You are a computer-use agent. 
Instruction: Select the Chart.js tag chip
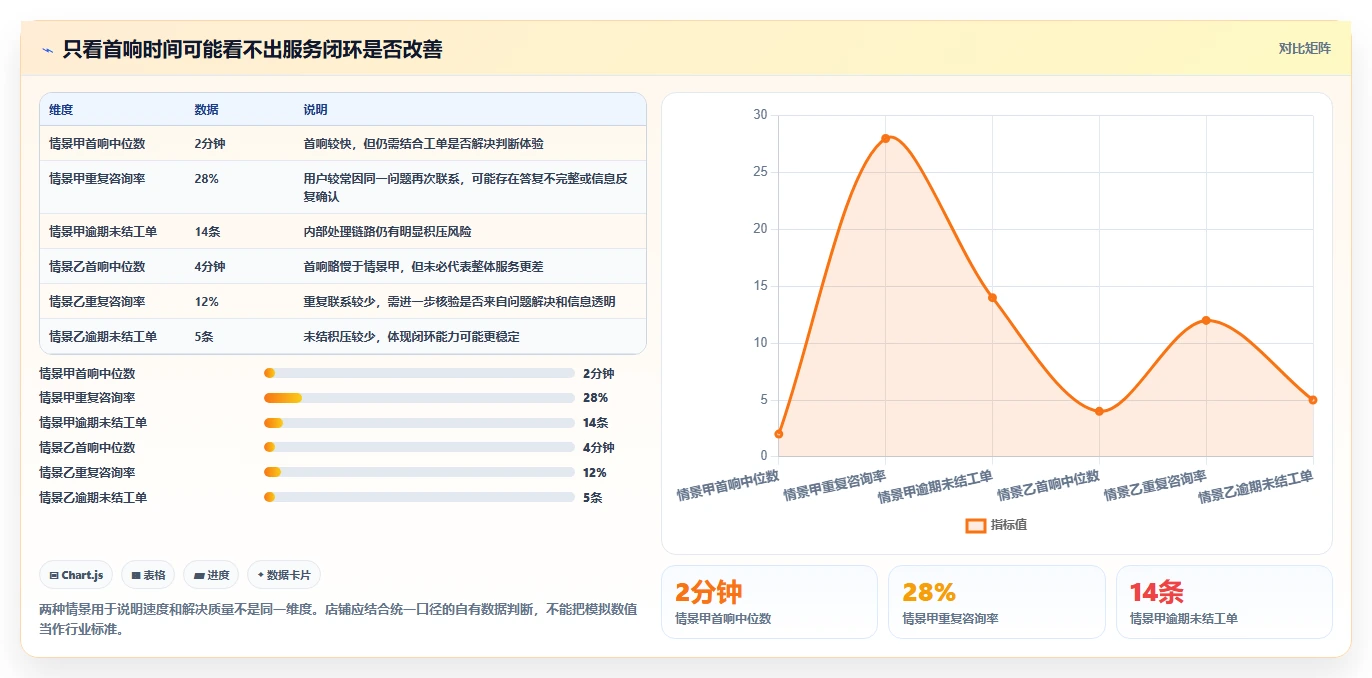tap(77, 575)
